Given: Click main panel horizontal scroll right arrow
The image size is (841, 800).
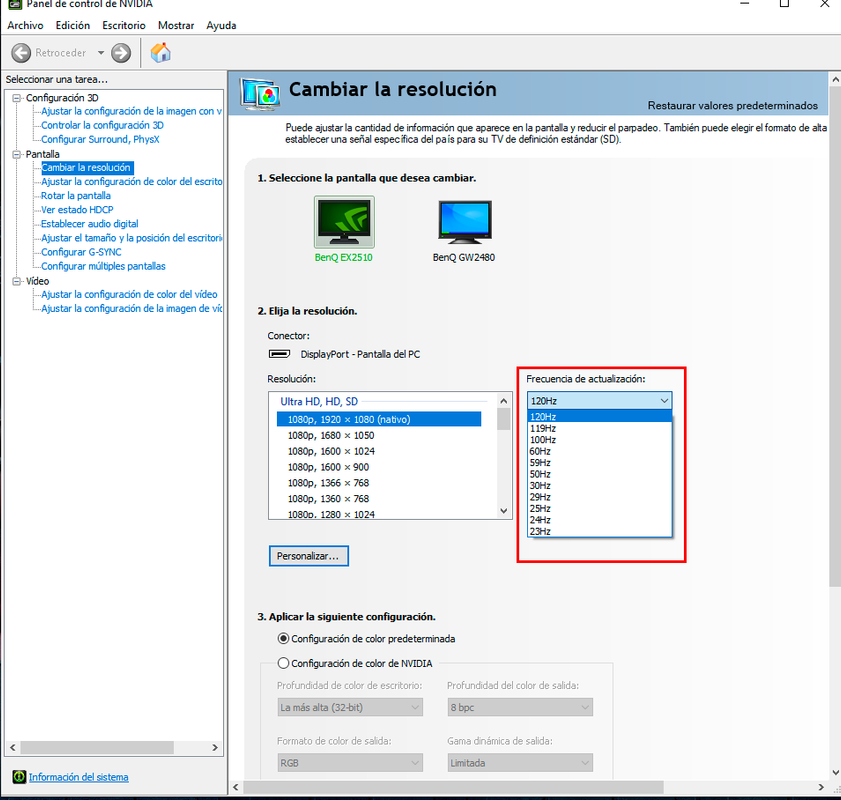Looking at the screenshot, I should pos(821,787).
